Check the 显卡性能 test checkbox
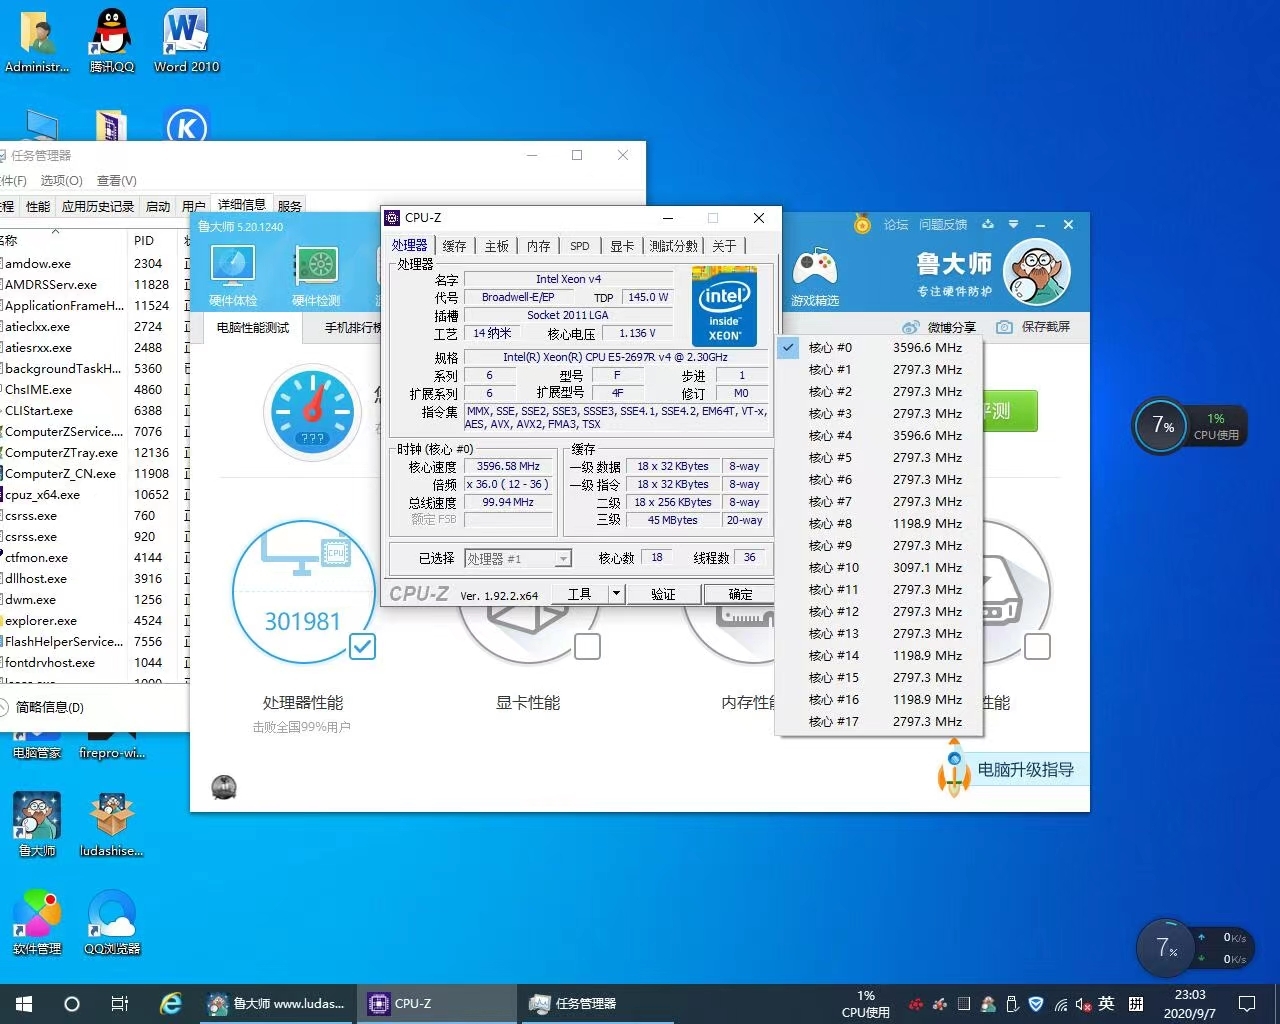1280x1024 pixels. pyautogui.click(x=587, y=647)
